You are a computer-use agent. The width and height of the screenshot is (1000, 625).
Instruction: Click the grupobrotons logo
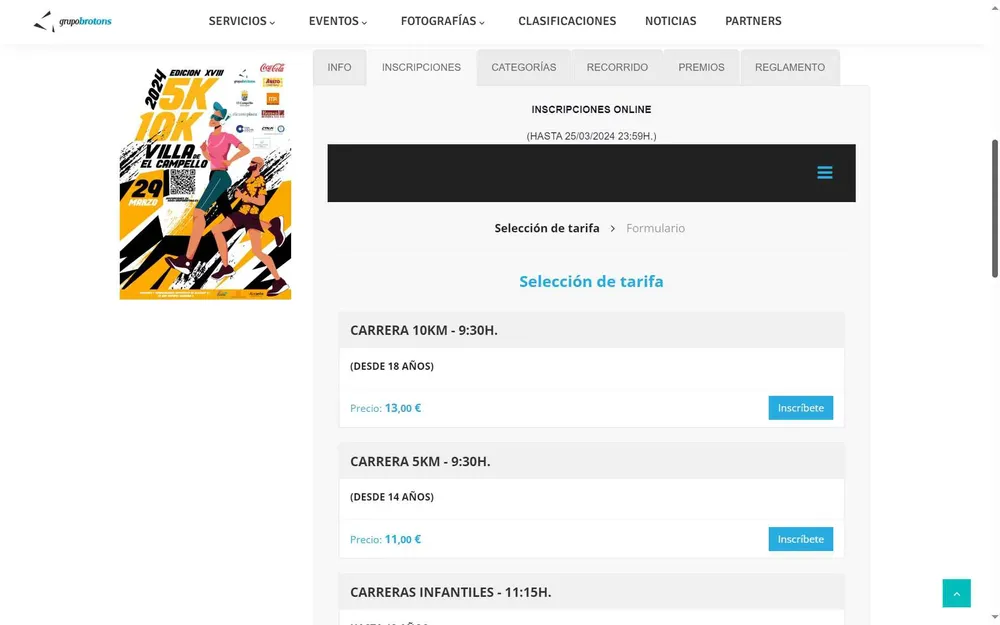[x=72, y=21]
